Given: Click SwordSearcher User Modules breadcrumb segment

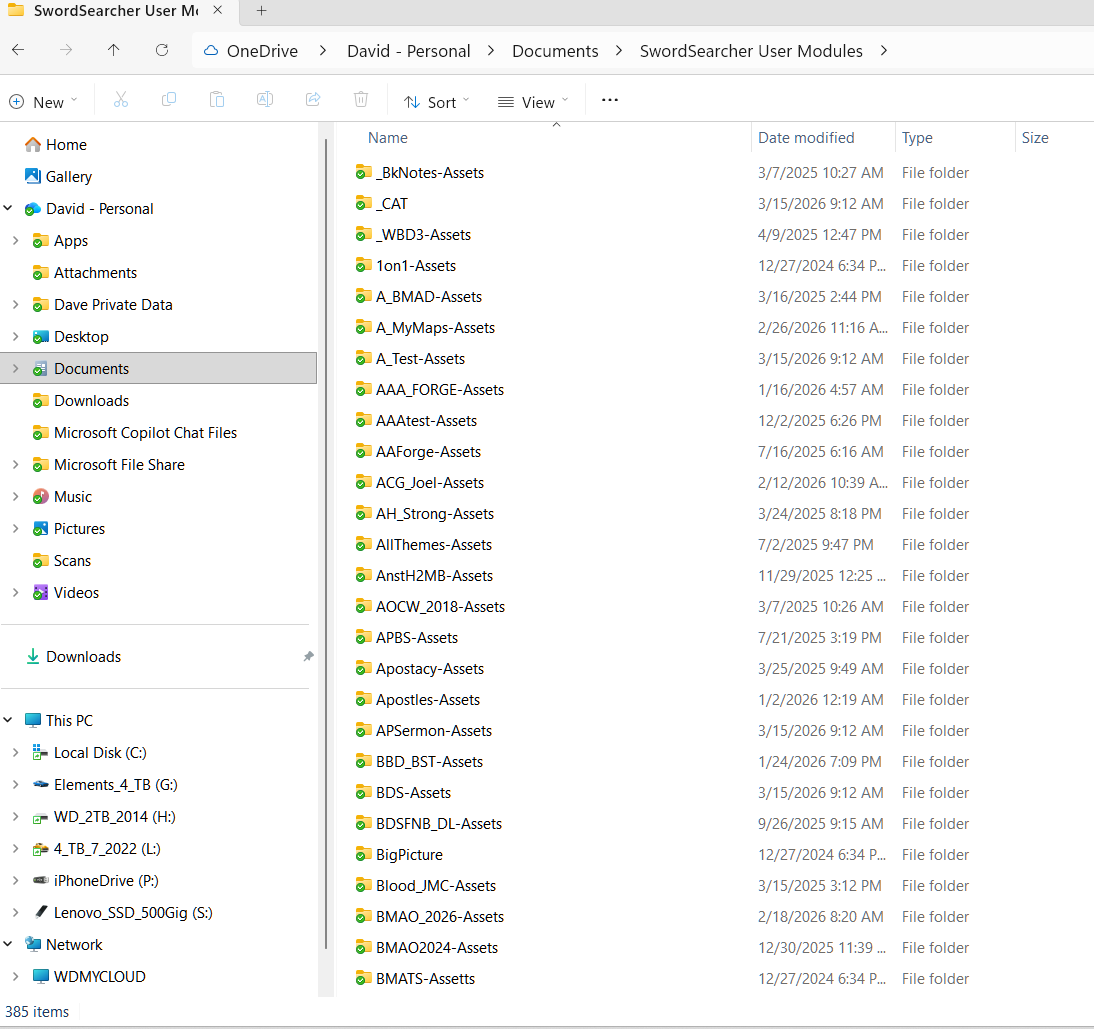Looking at the screenshot, I should 751,51.
